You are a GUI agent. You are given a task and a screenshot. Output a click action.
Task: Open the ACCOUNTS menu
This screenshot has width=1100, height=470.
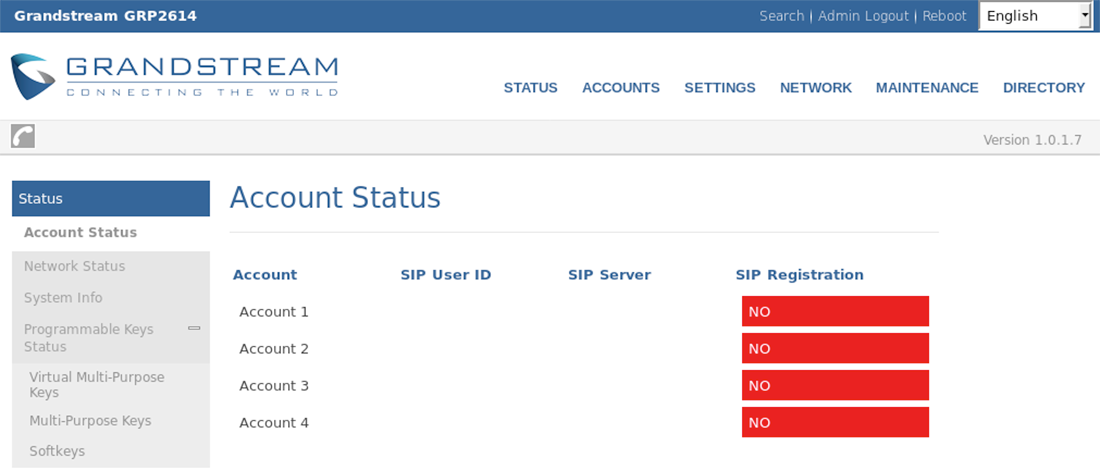621,88
